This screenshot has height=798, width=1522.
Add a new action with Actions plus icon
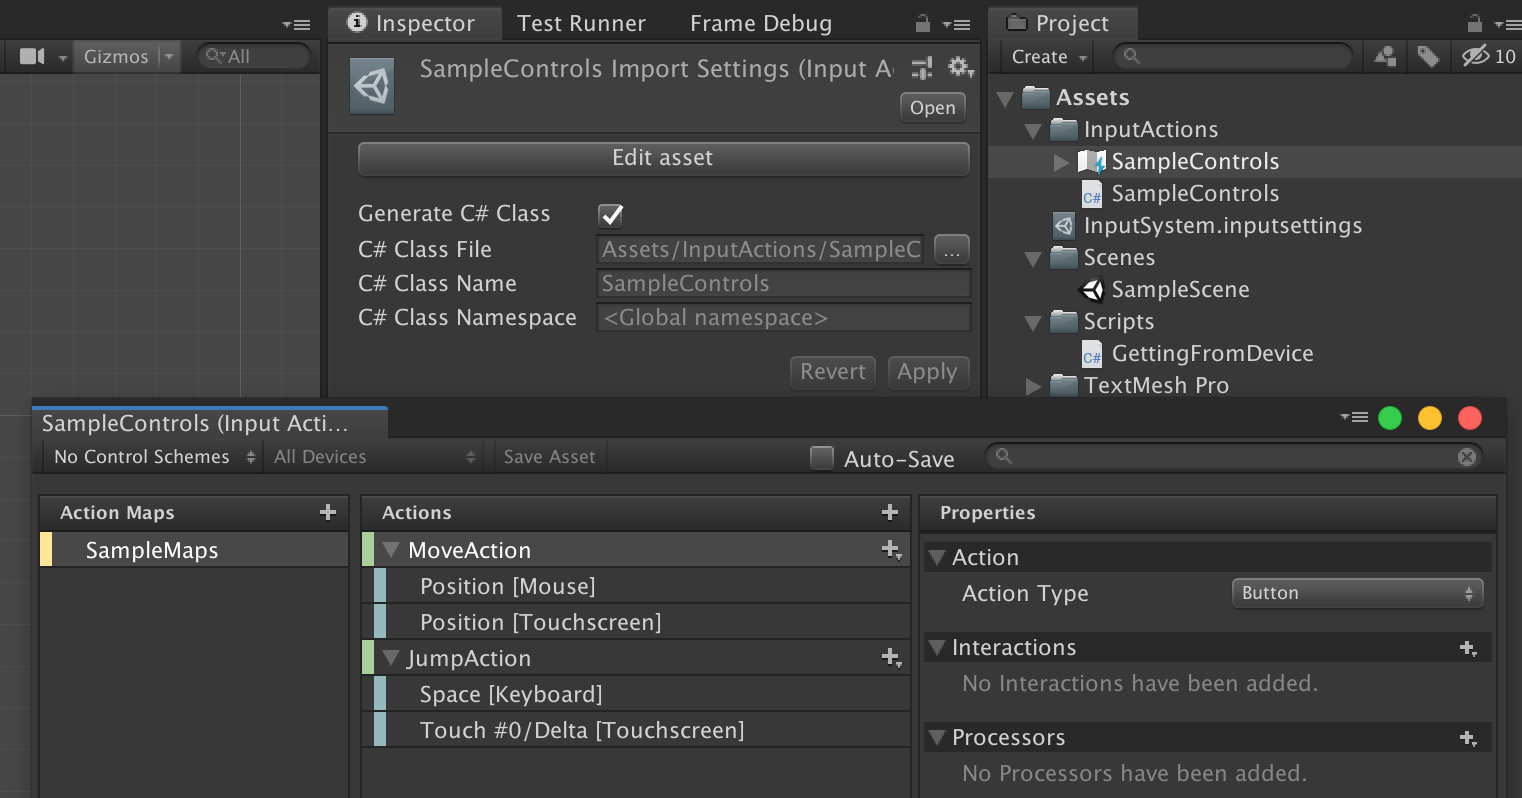click(x=890, y=512)
